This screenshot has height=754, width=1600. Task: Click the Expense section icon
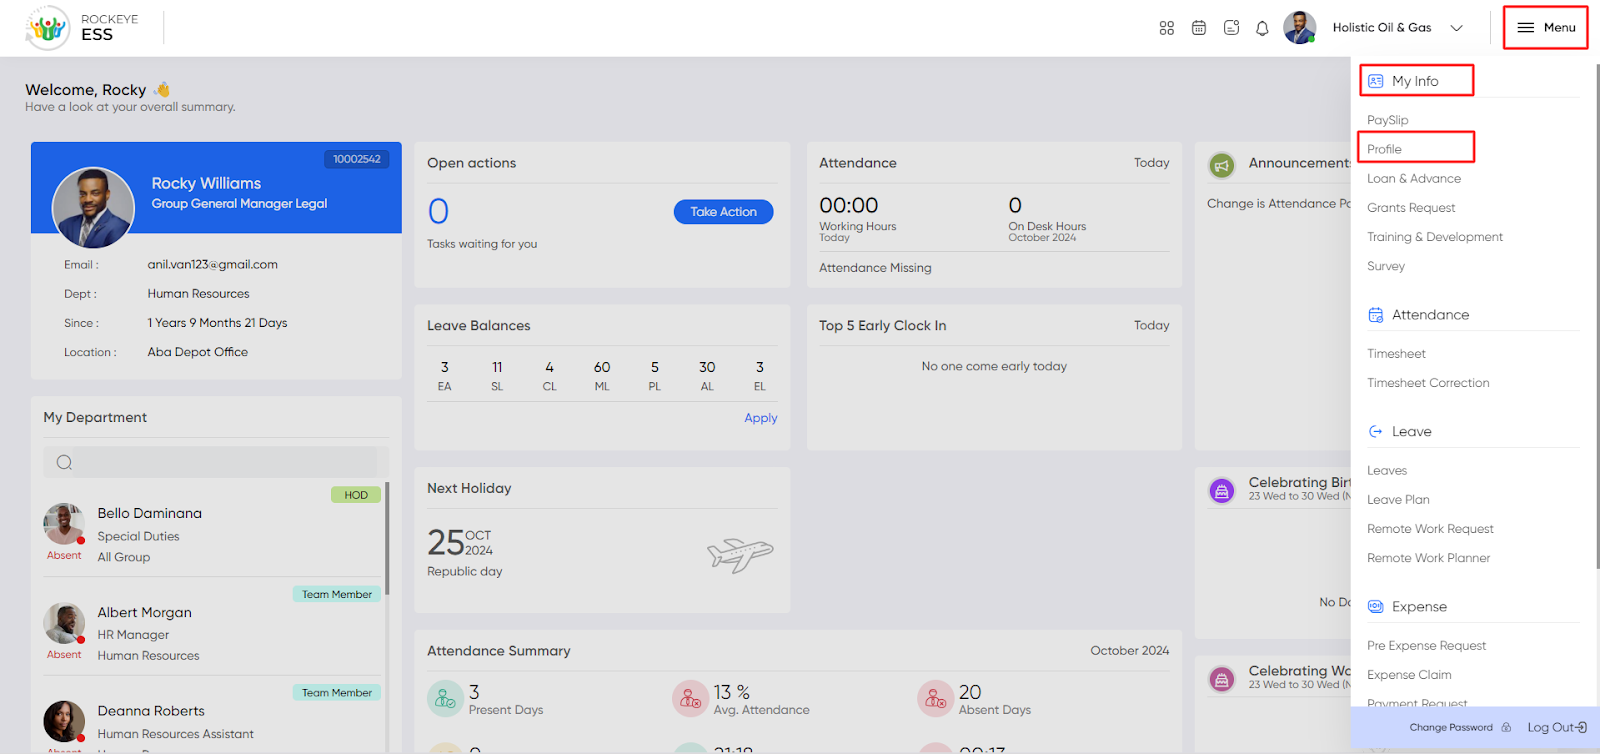coord(1376,607)
